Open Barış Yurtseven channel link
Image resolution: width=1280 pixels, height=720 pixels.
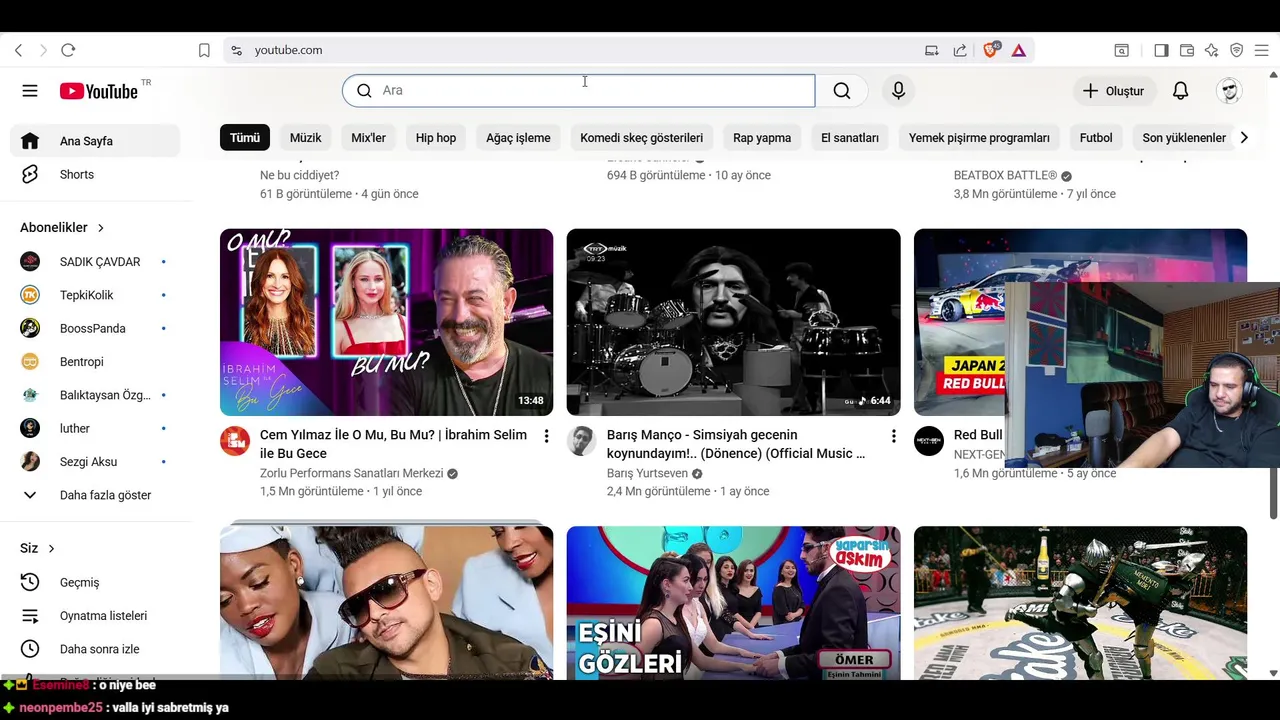point(647,473)
